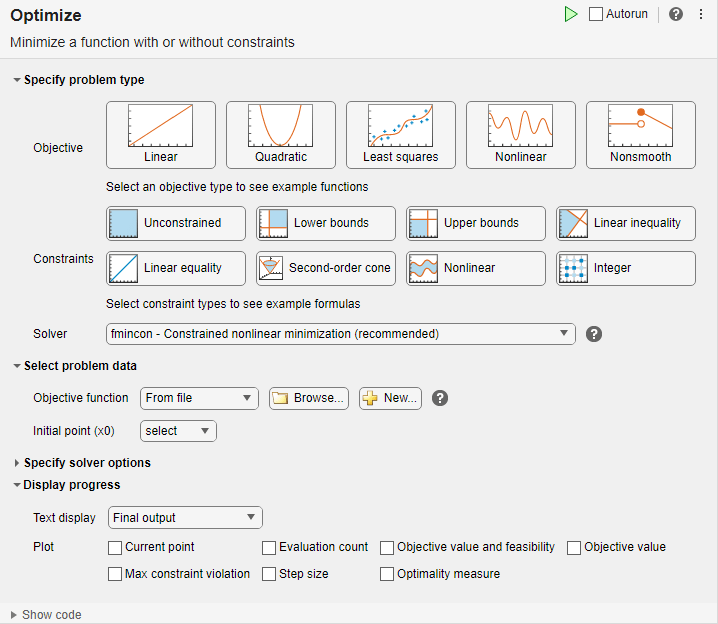
Task: Expand the Show code section
Action: [51, 615]
